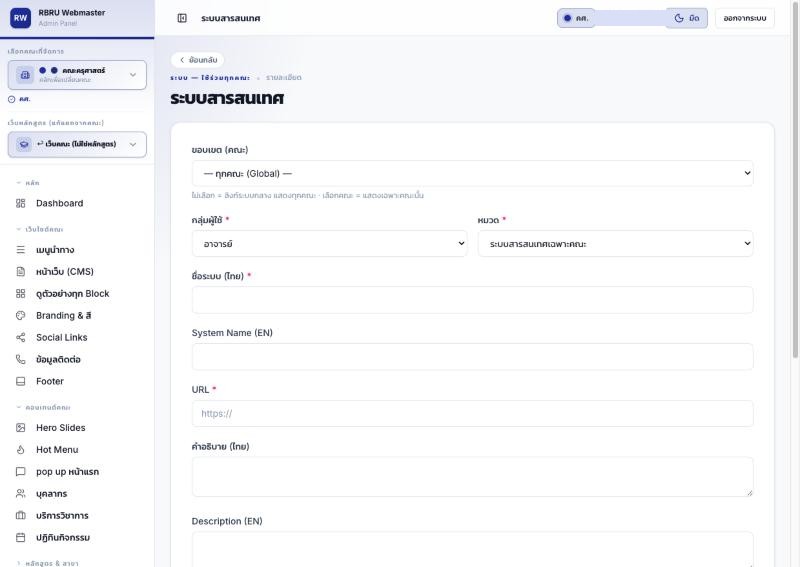The width and height of the screenshot is (800, 567).
Task: Toggle the sidebar collapse icon
Action: coord(182,18)
